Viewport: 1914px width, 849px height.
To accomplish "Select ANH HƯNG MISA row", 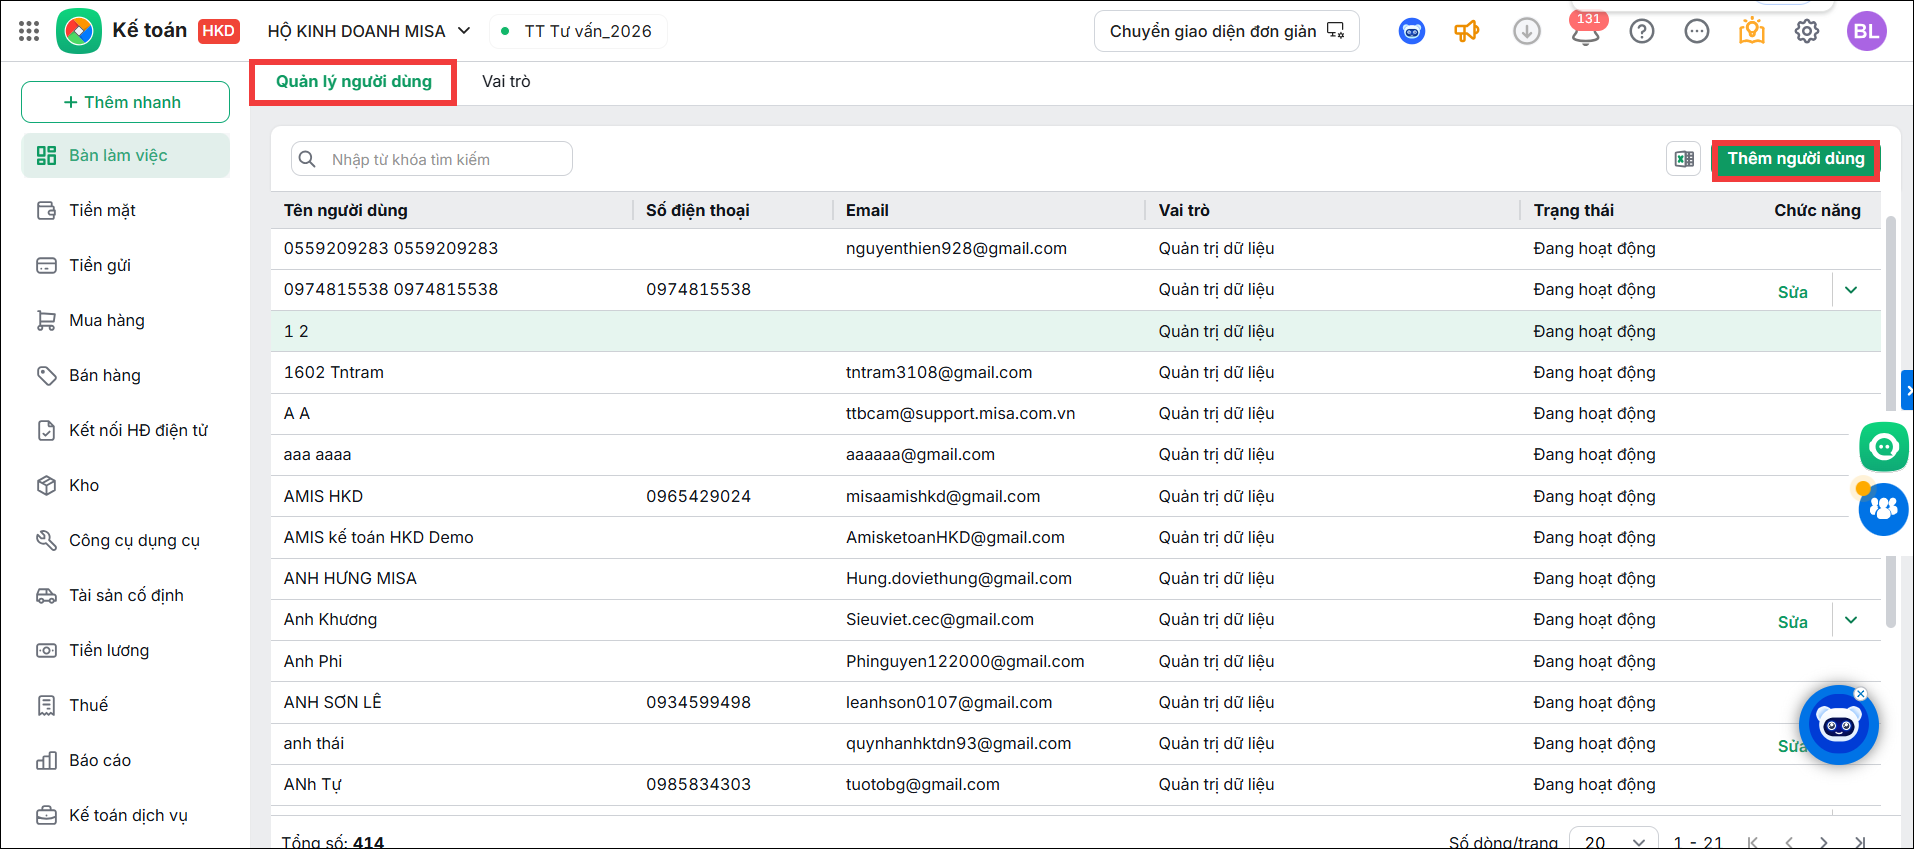I will [1075, 578].
